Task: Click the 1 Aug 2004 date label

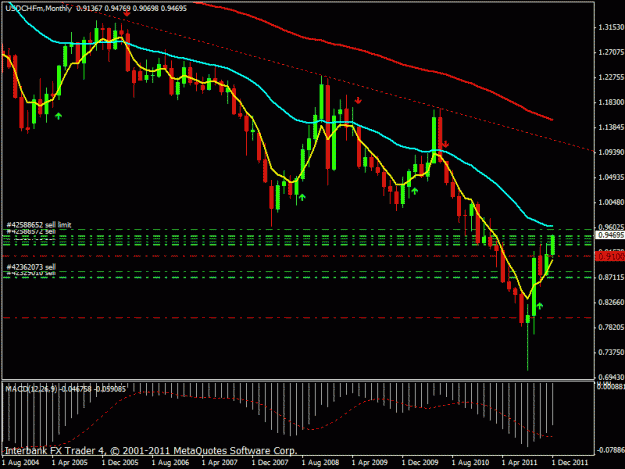Action: 21,463
